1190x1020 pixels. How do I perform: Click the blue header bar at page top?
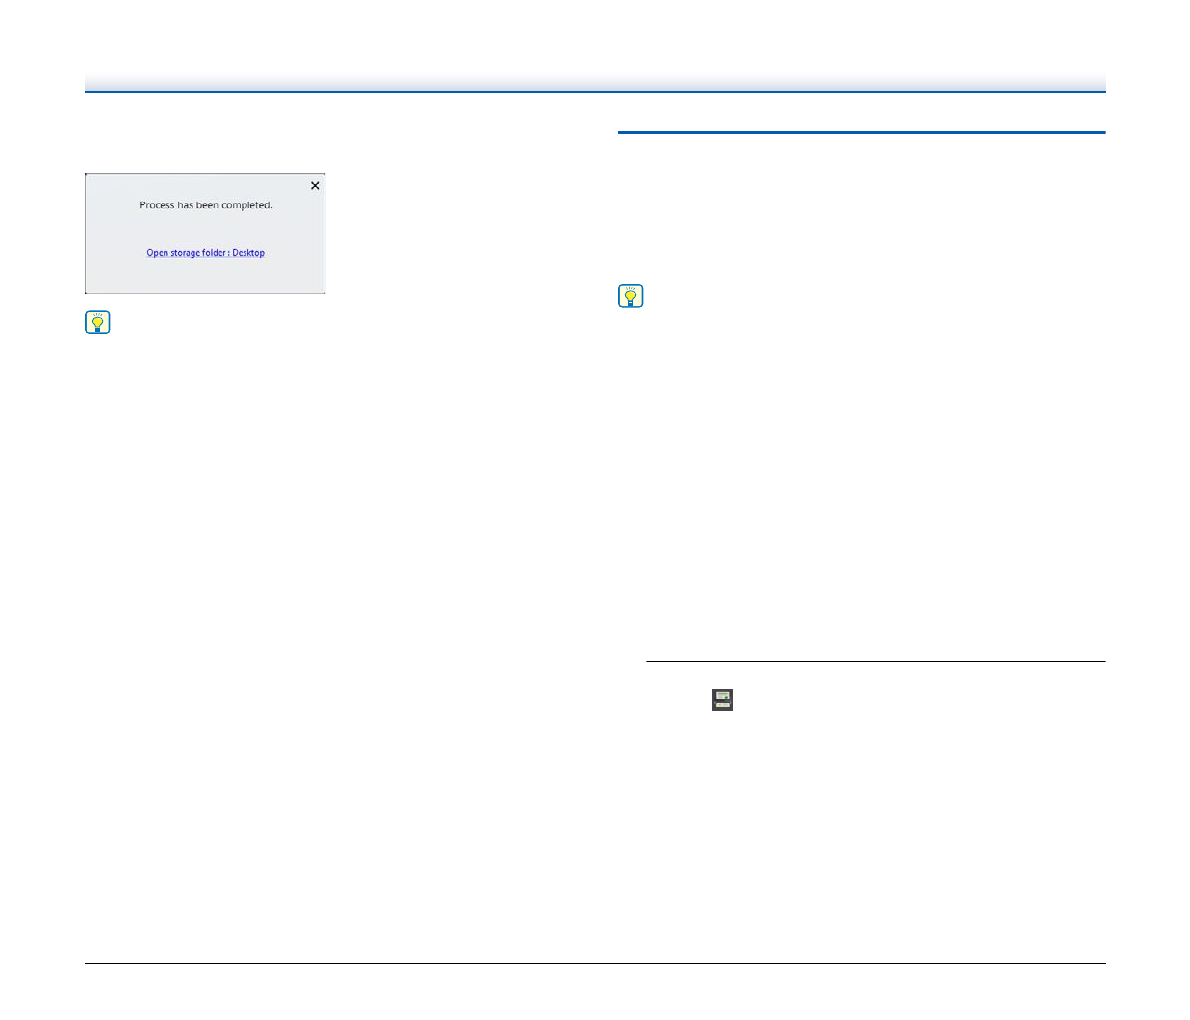[595, 84]
